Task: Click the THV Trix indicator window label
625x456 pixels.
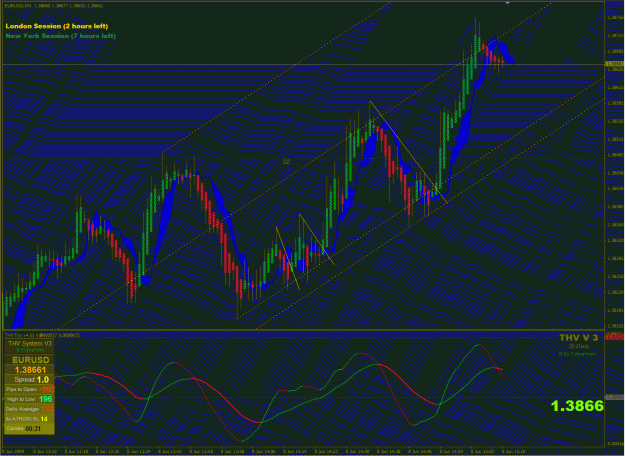Action: [42, 335]
